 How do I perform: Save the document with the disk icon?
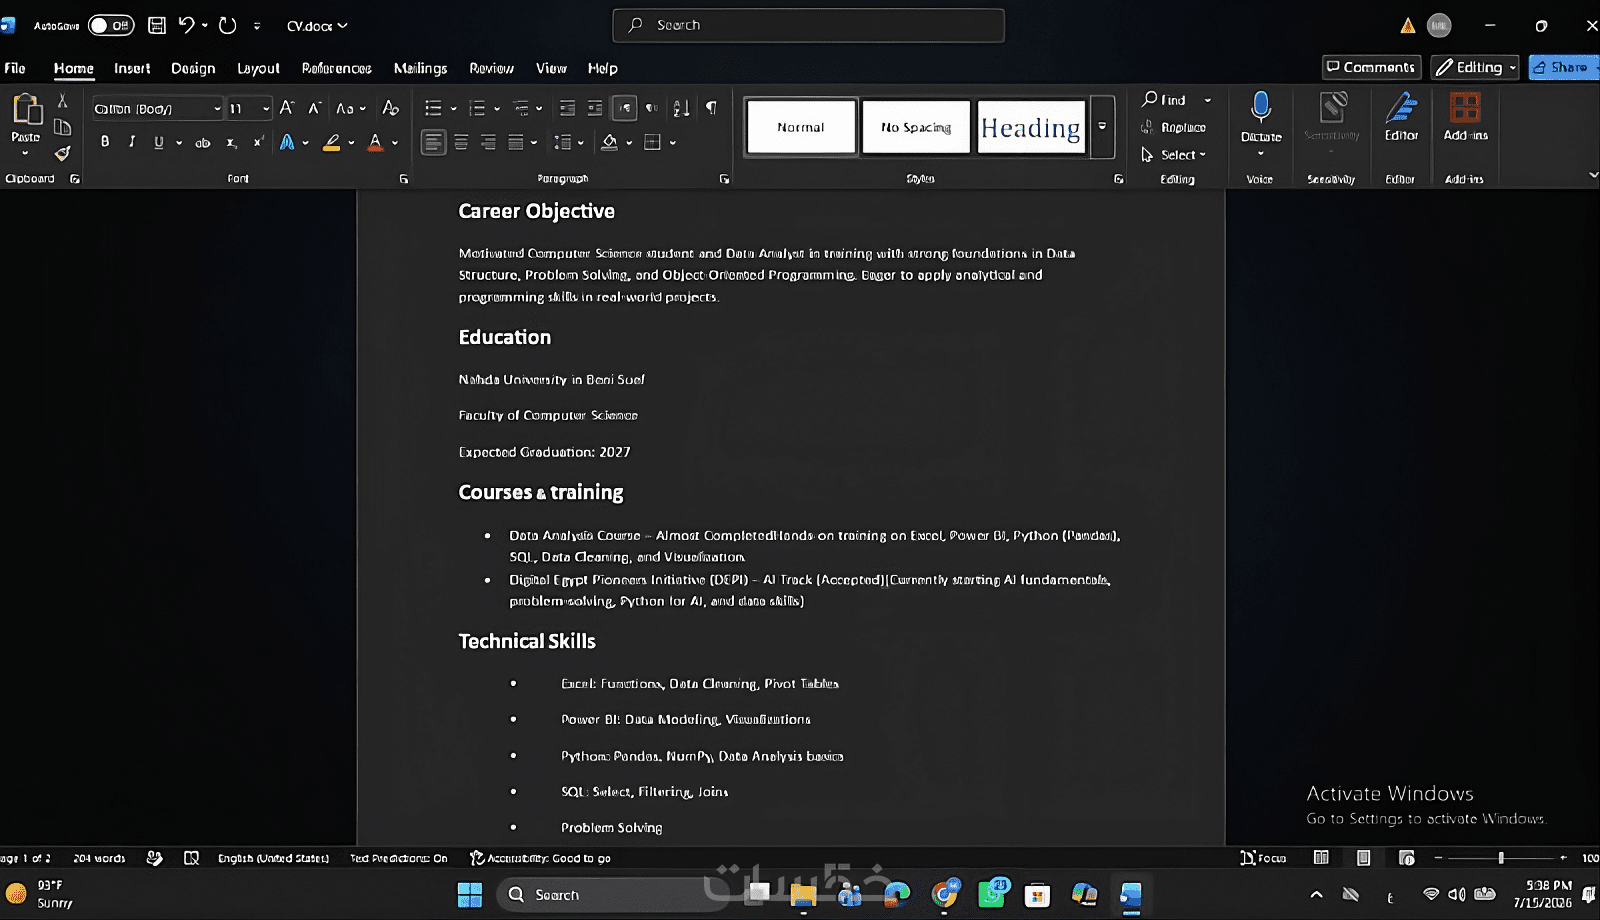point(157,25)
